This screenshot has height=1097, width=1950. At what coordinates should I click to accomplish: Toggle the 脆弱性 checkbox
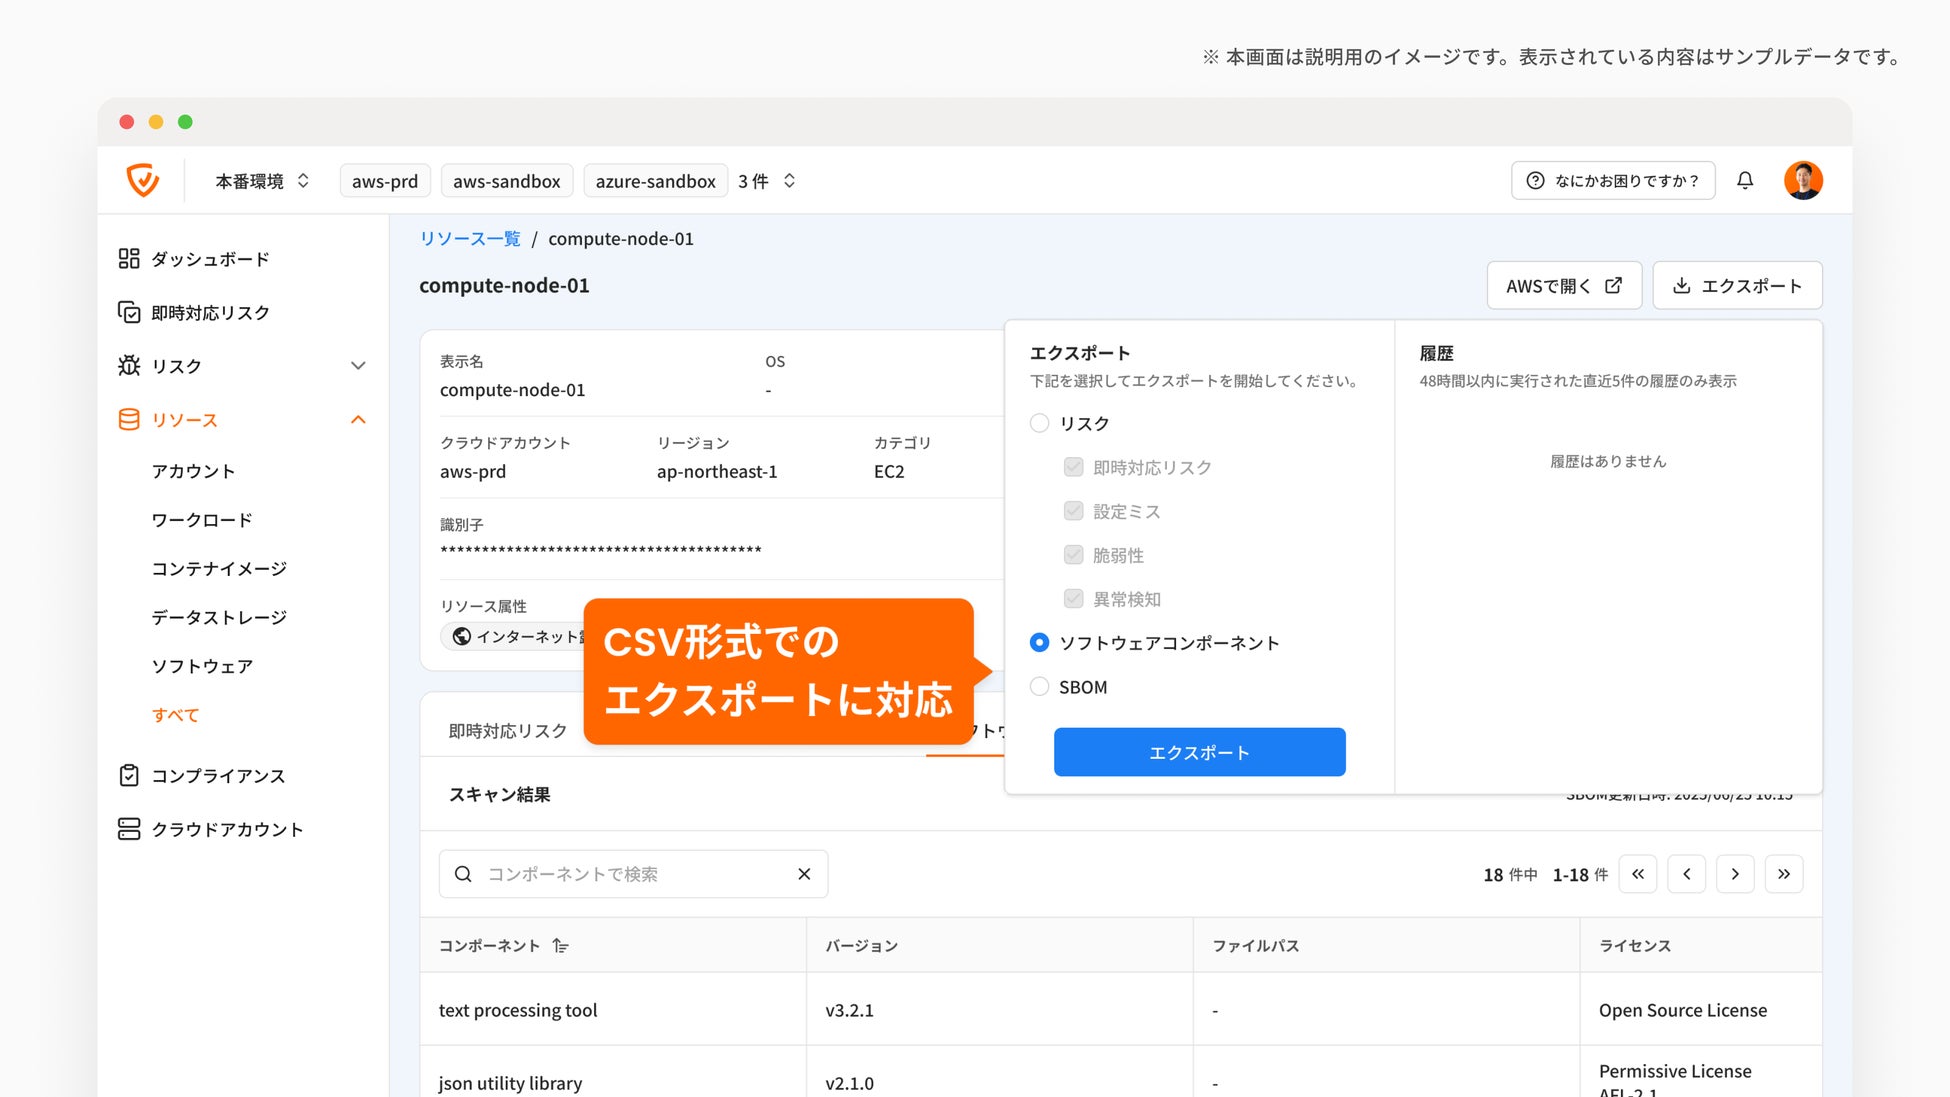click(x=1073, y=555)
